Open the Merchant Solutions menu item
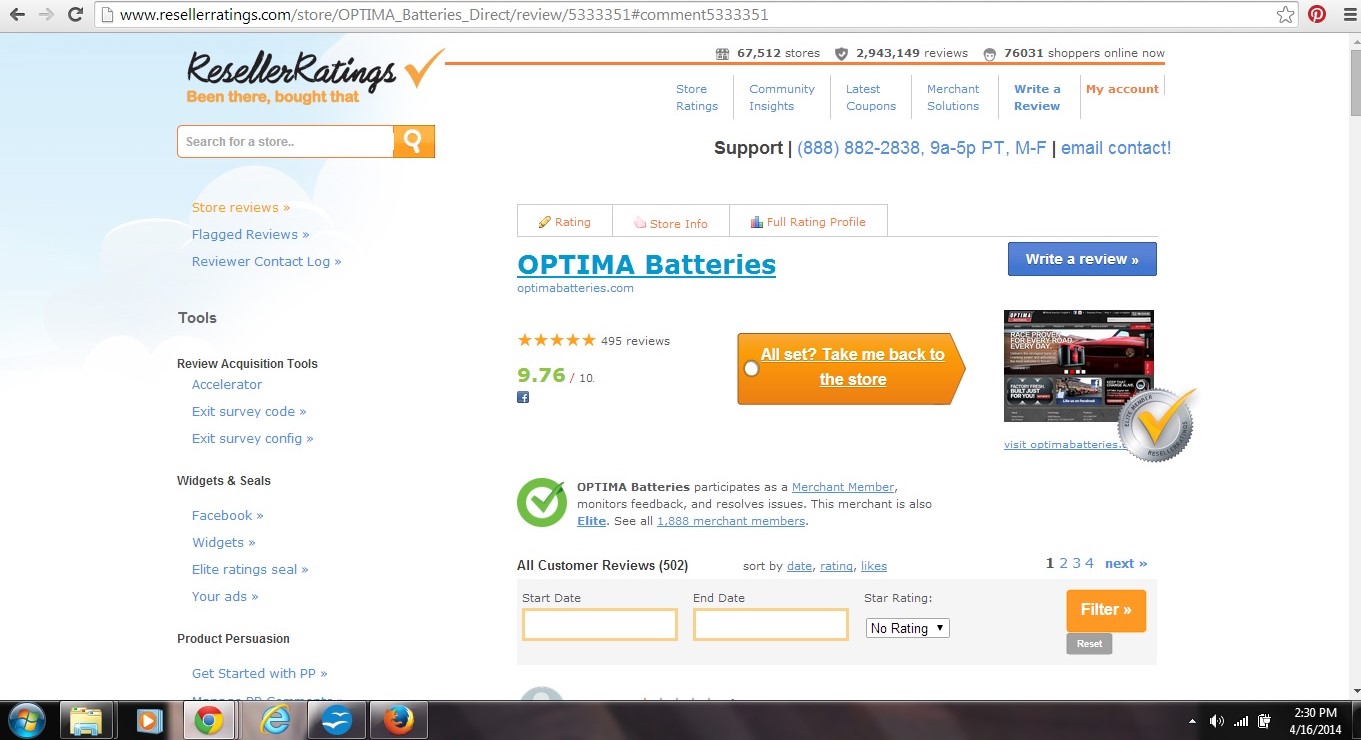Screen dimensions: 1361x740 (x=953, y=97)
